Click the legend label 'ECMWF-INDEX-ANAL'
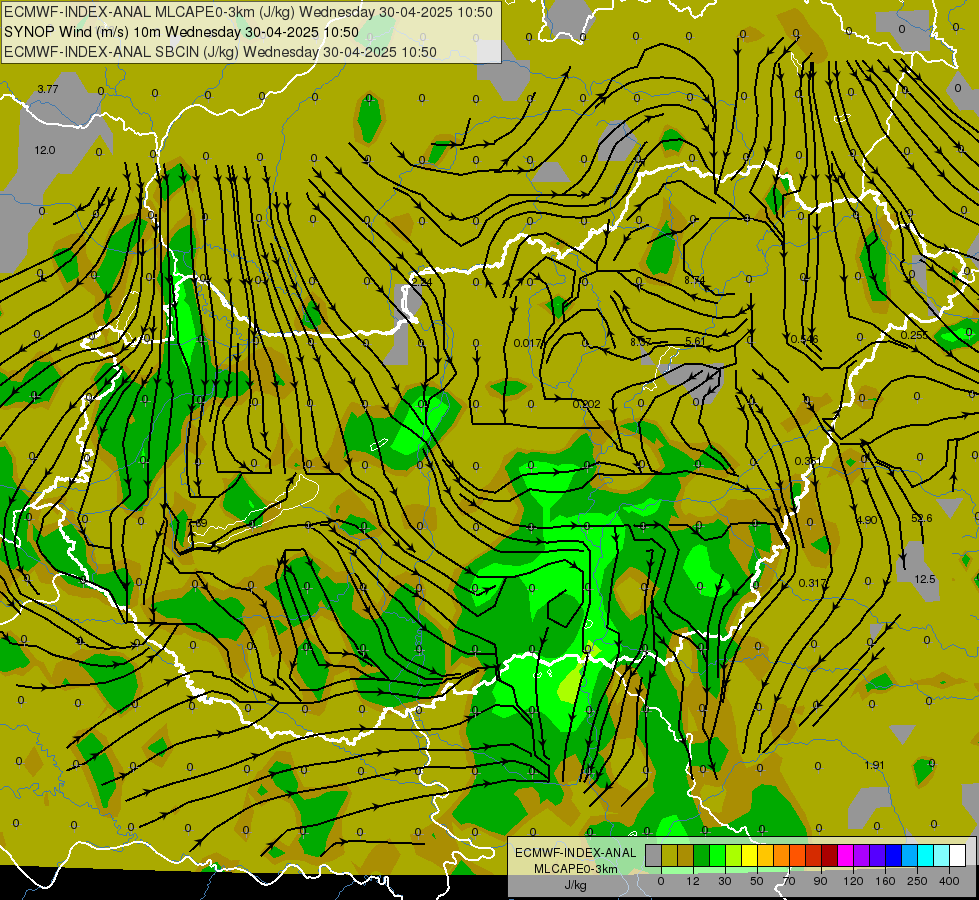 (576, 853)
